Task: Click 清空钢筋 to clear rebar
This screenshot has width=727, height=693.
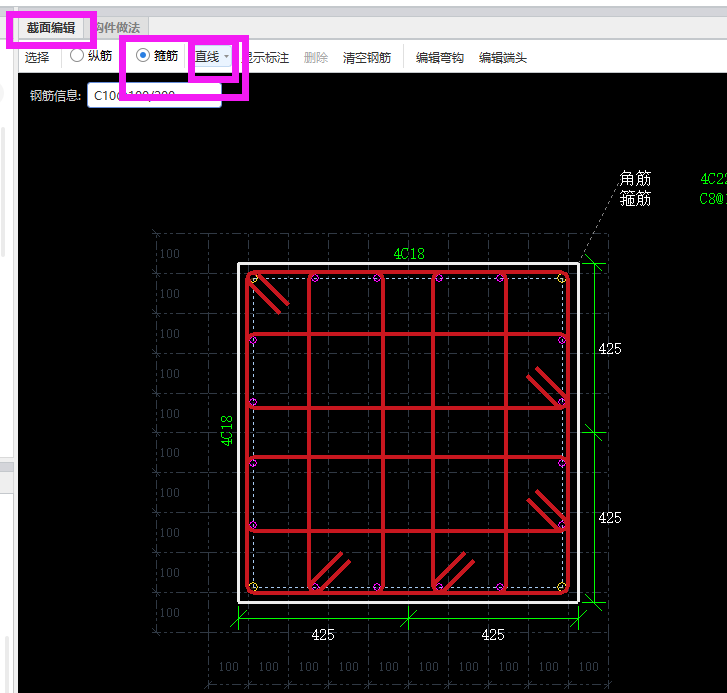Action: 367,57
